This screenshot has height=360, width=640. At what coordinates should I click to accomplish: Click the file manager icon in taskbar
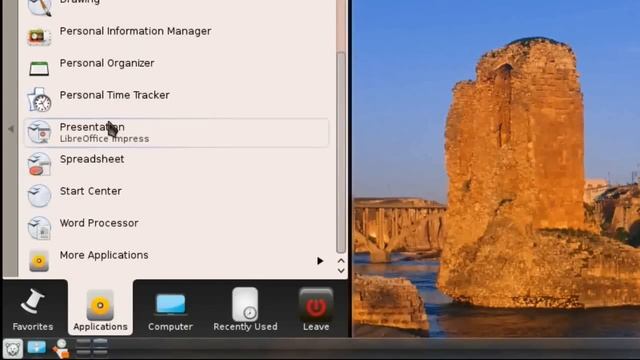point(61,349)
